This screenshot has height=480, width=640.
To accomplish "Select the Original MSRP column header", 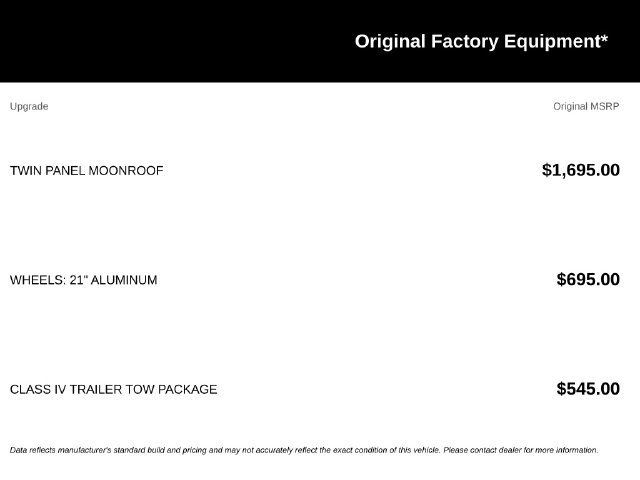I will [x=586, y=107].
